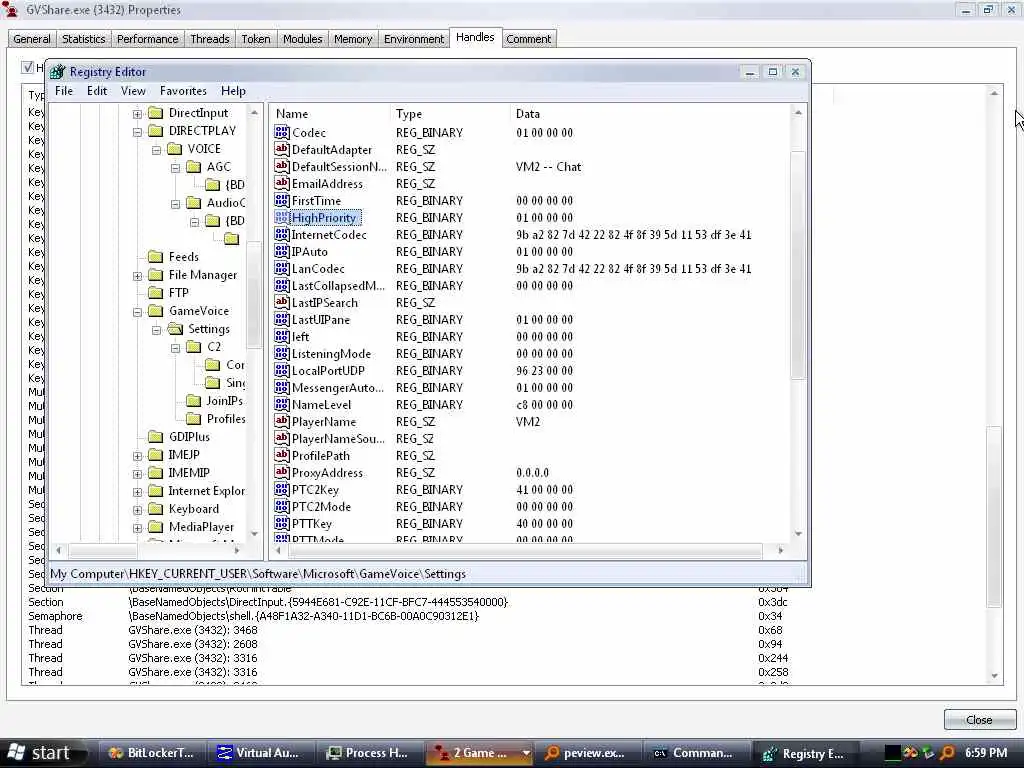Image resolution: width=1024 pixels, height=768 pixels.
Task: Click the tree pane scroll-down arrow
Action: 254,534
